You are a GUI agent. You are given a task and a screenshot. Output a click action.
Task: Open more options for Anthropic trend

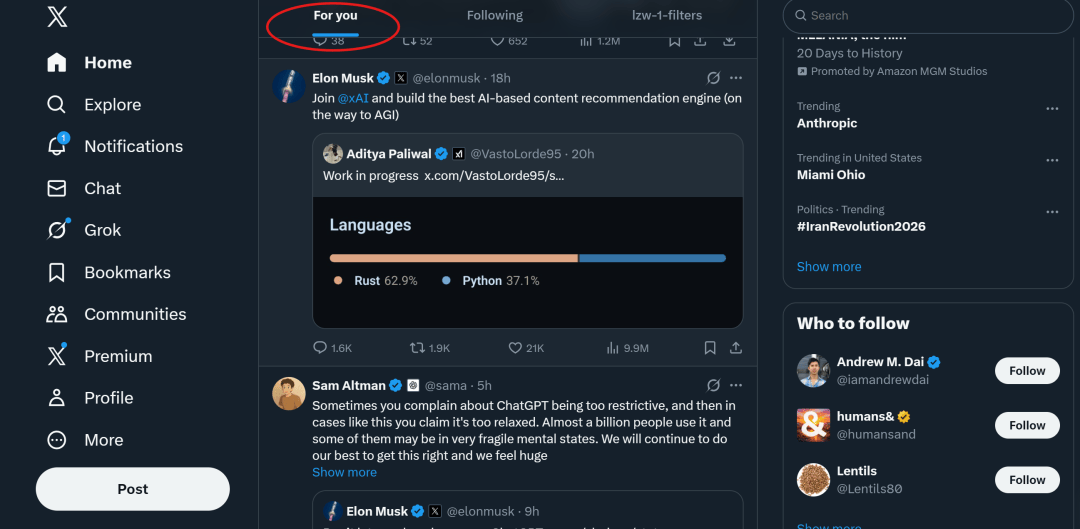tap(1052, 108)
